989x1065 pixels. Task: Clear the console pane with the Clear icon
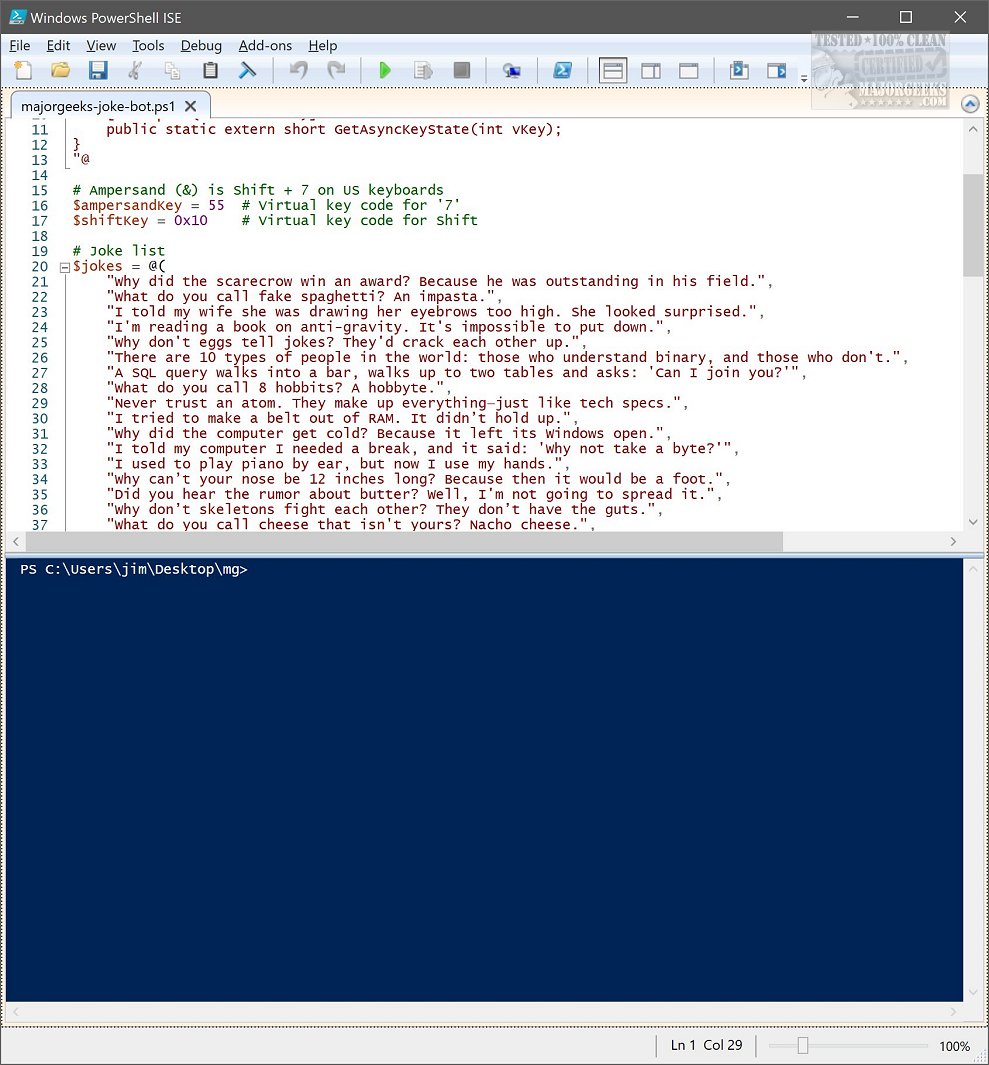click(x=248, y=70)
